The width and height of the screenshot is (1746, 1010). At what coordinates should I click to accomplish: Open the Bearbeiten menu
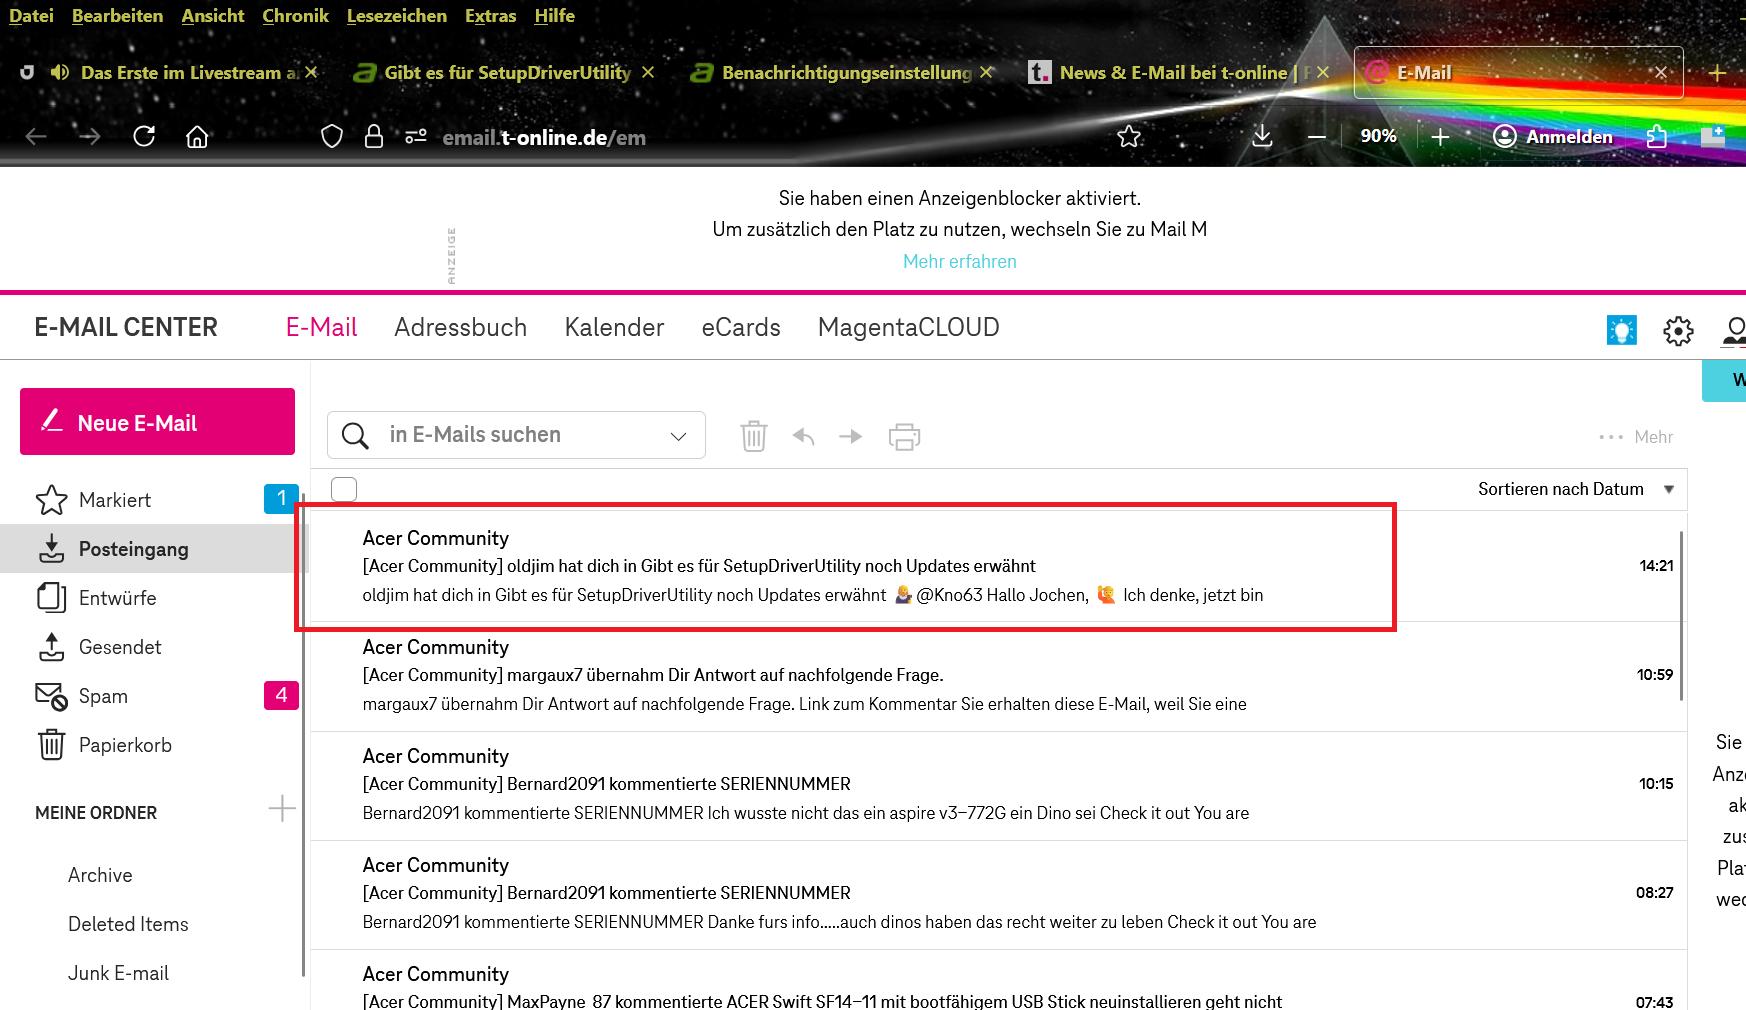(117, 16)
